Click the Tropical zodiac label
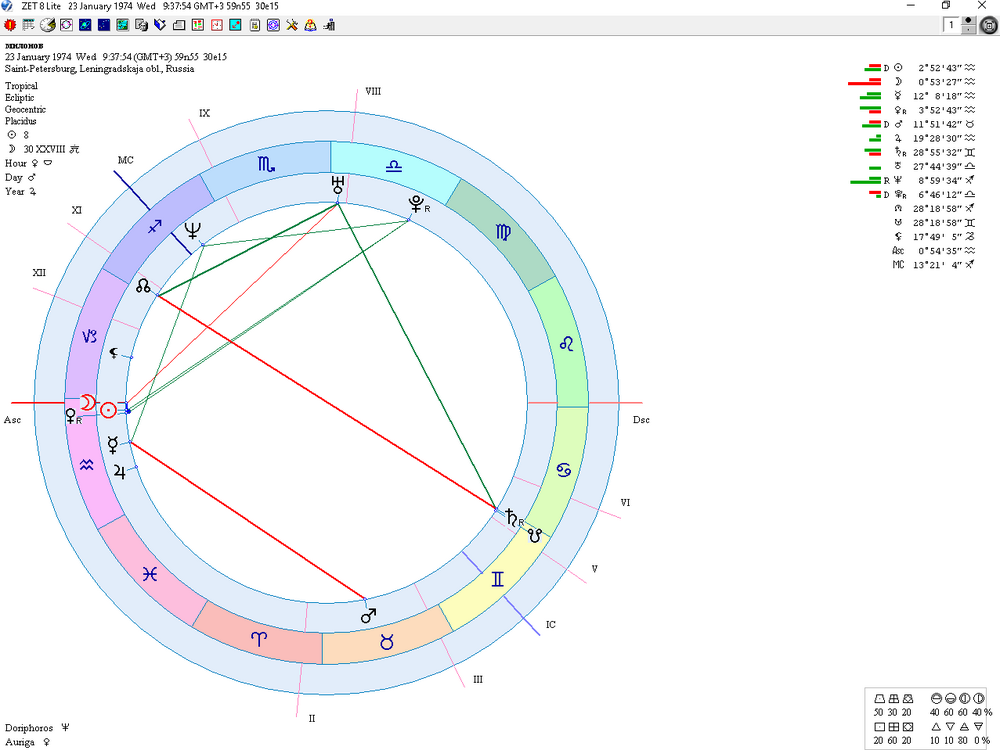This screenshot has width=1000, height=750. point(21,86)
